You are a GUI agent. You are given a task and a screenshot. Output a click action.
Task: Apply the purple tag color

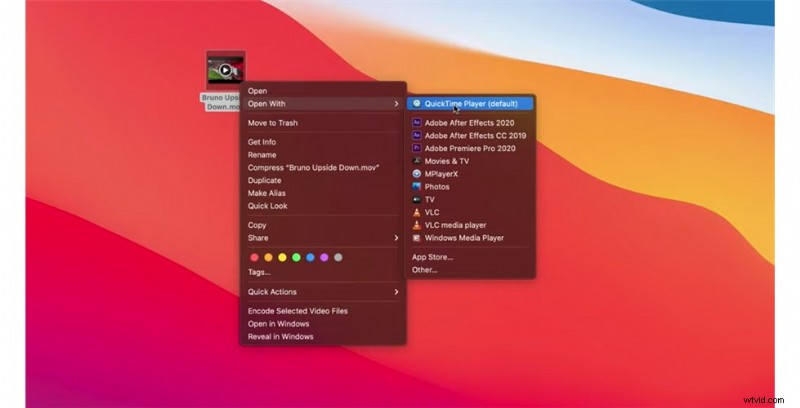point(324,258)
